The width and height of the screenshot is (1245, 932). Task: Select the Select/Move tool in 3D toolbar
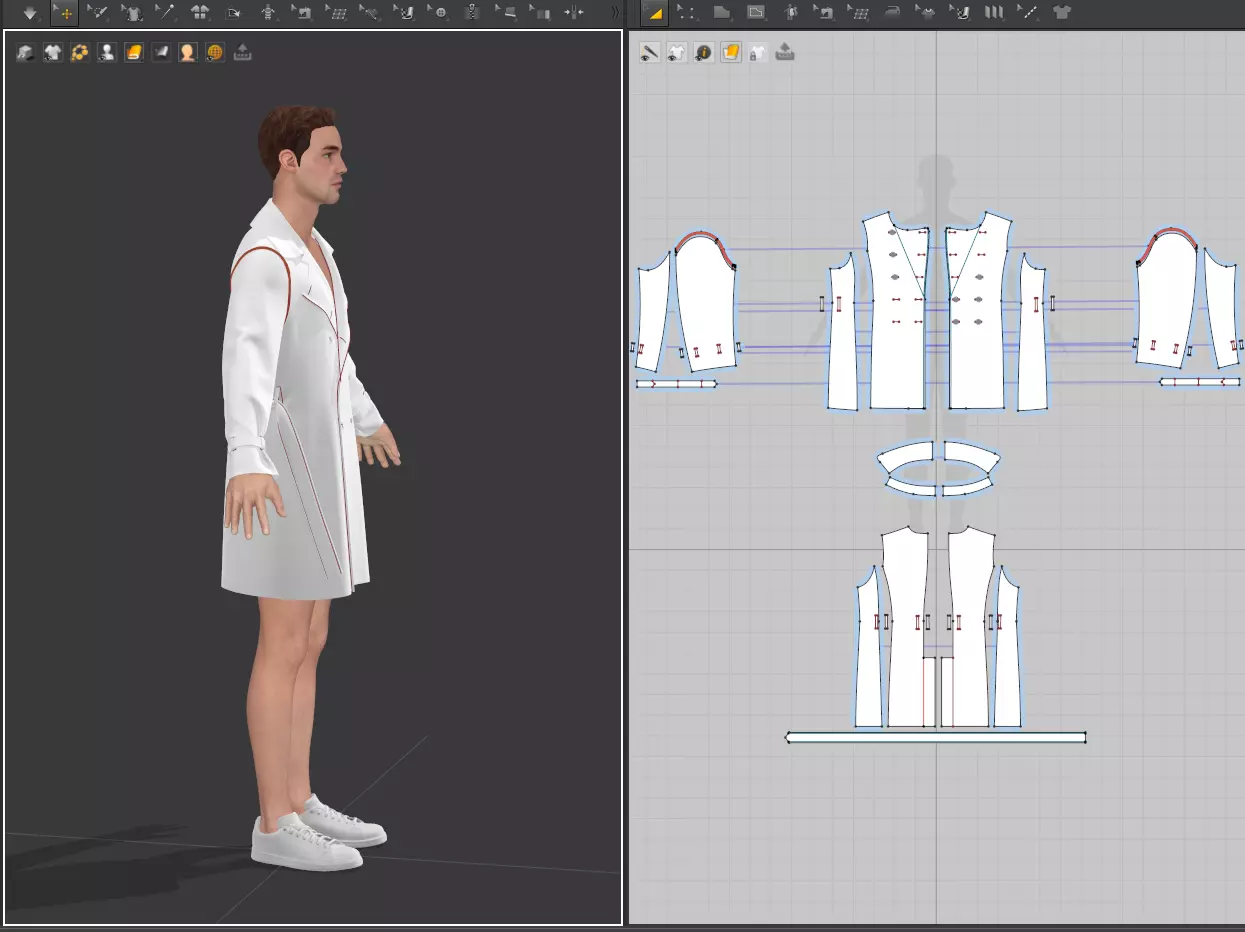pyautogui.click(x=64, y=13)
